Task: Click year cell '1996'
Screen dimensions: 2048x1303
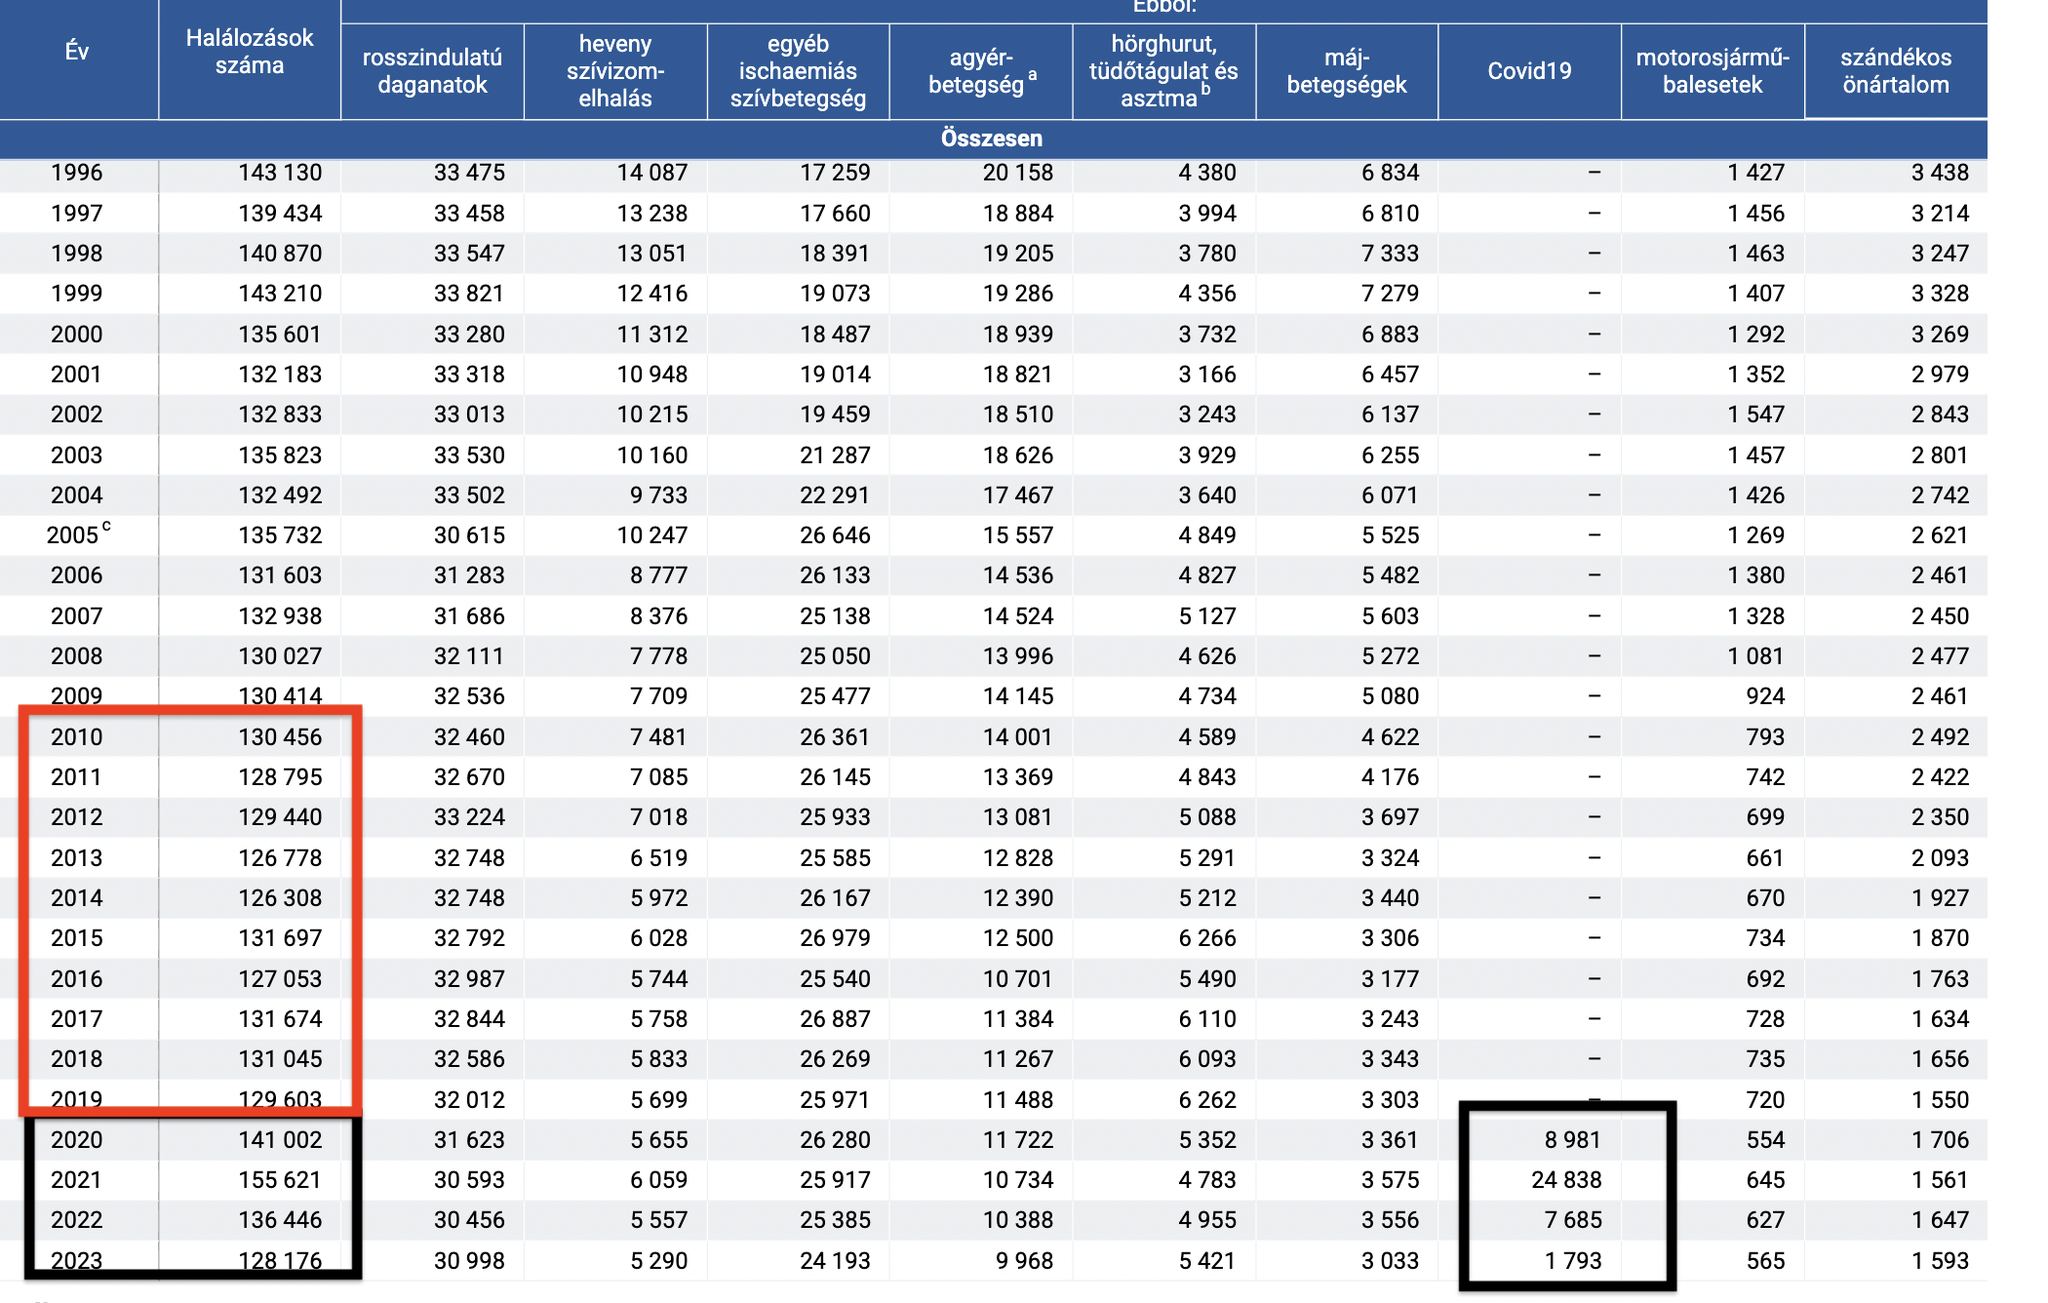Action: (77, 172)
